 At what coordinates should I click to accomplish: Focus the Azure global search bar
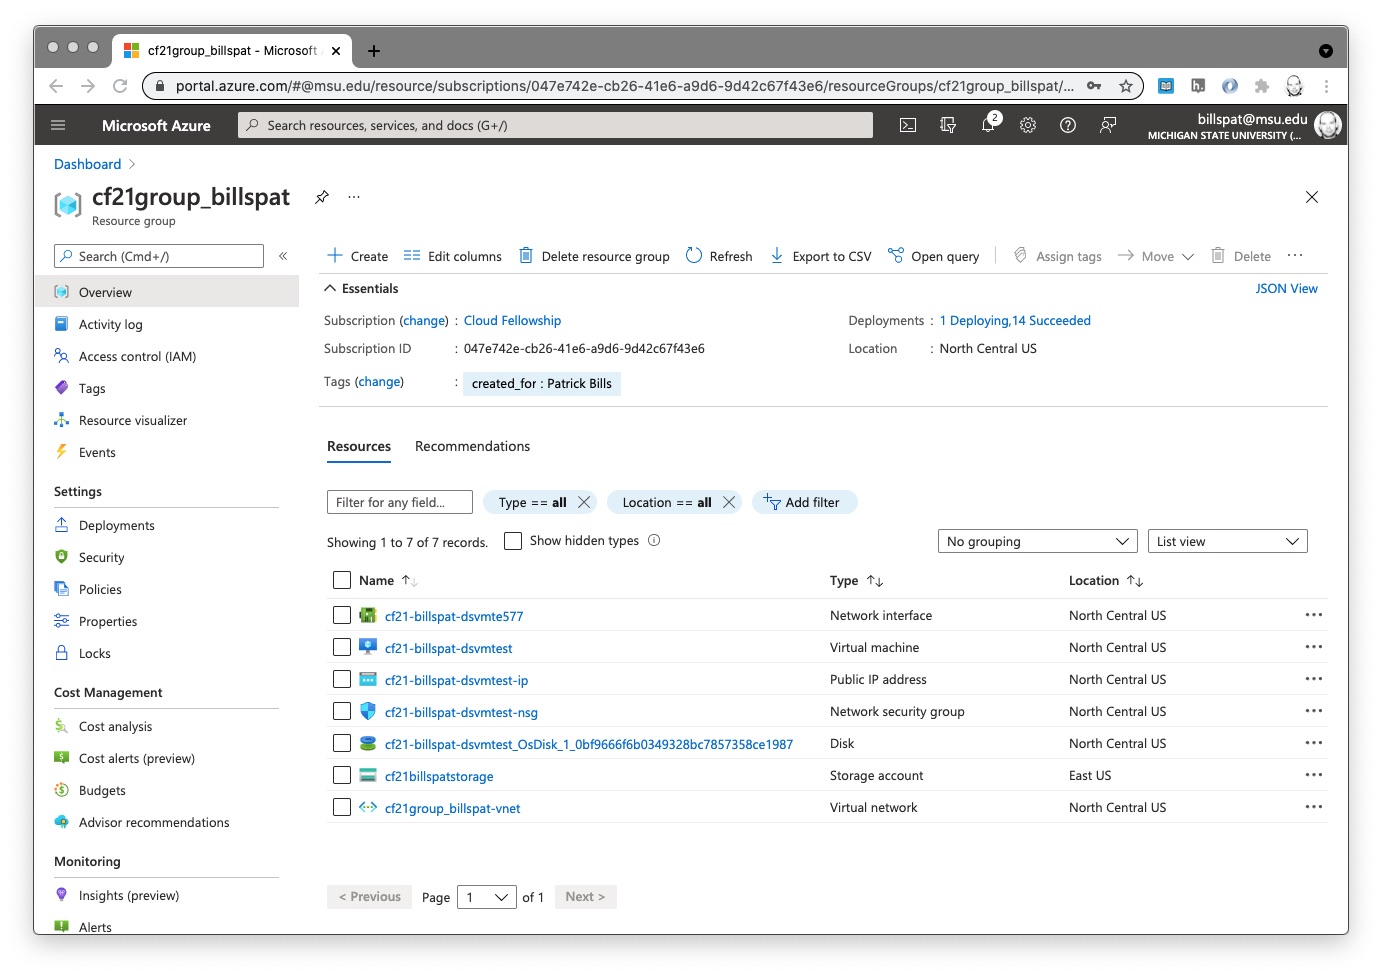(555, 125)
